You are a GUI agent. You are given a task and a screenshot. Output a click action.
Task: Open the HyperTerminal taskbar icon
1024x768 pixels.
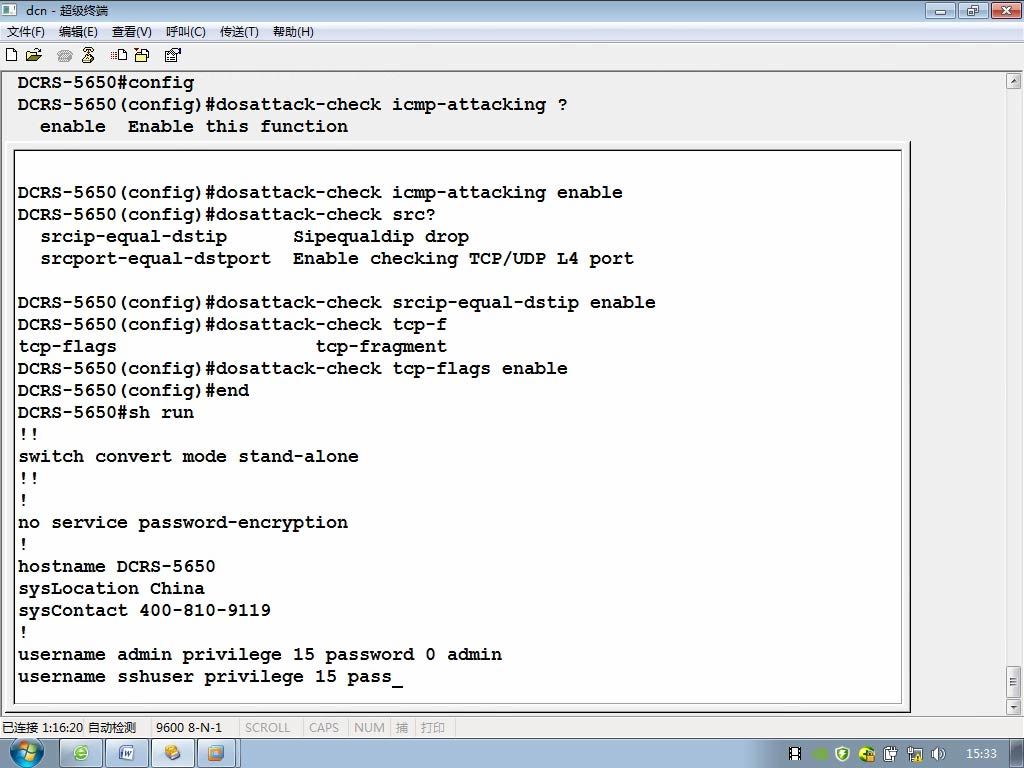point(172,753)
